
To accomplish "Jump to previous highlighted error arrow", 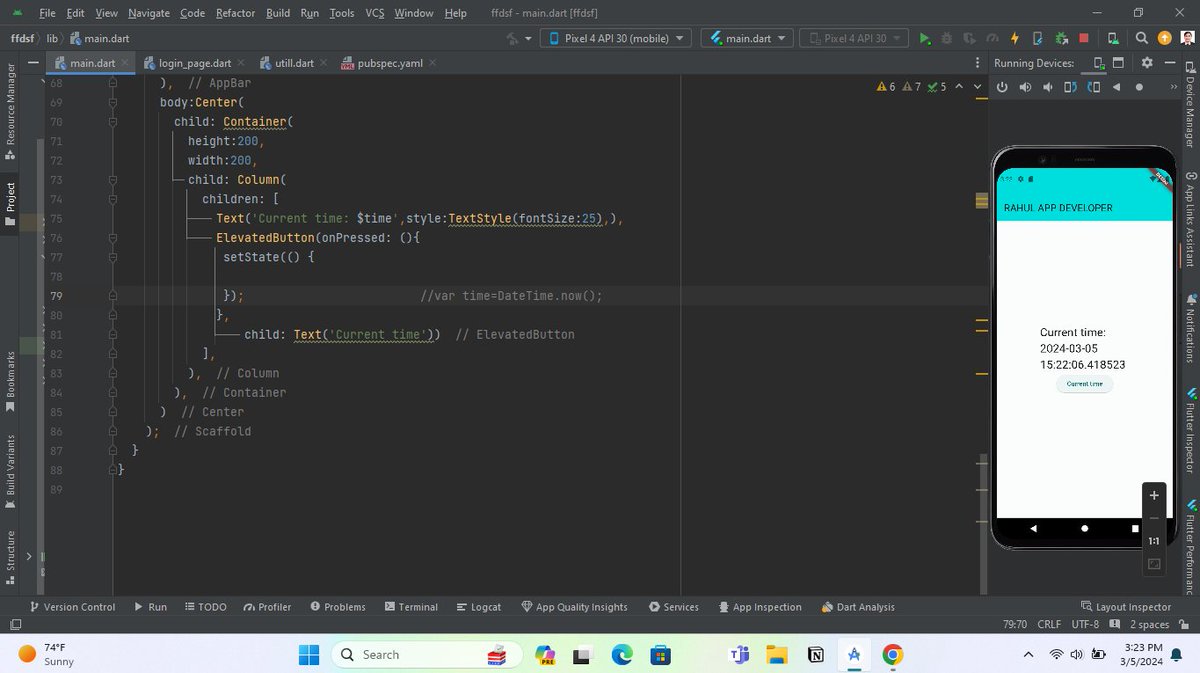I will click(x=959, y=87).
